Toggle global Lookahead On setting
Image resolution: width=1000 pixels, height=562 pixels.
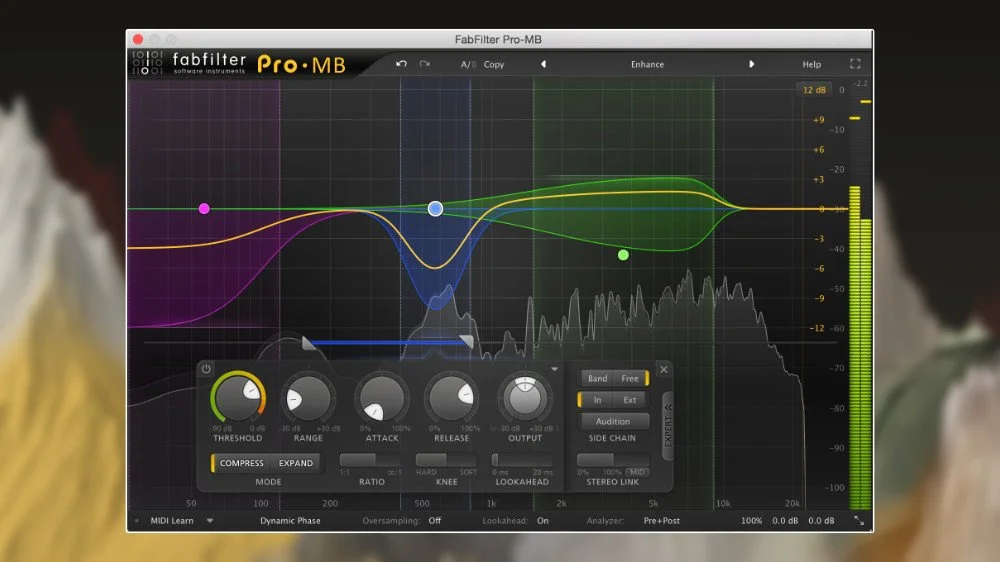pos(543,521)
